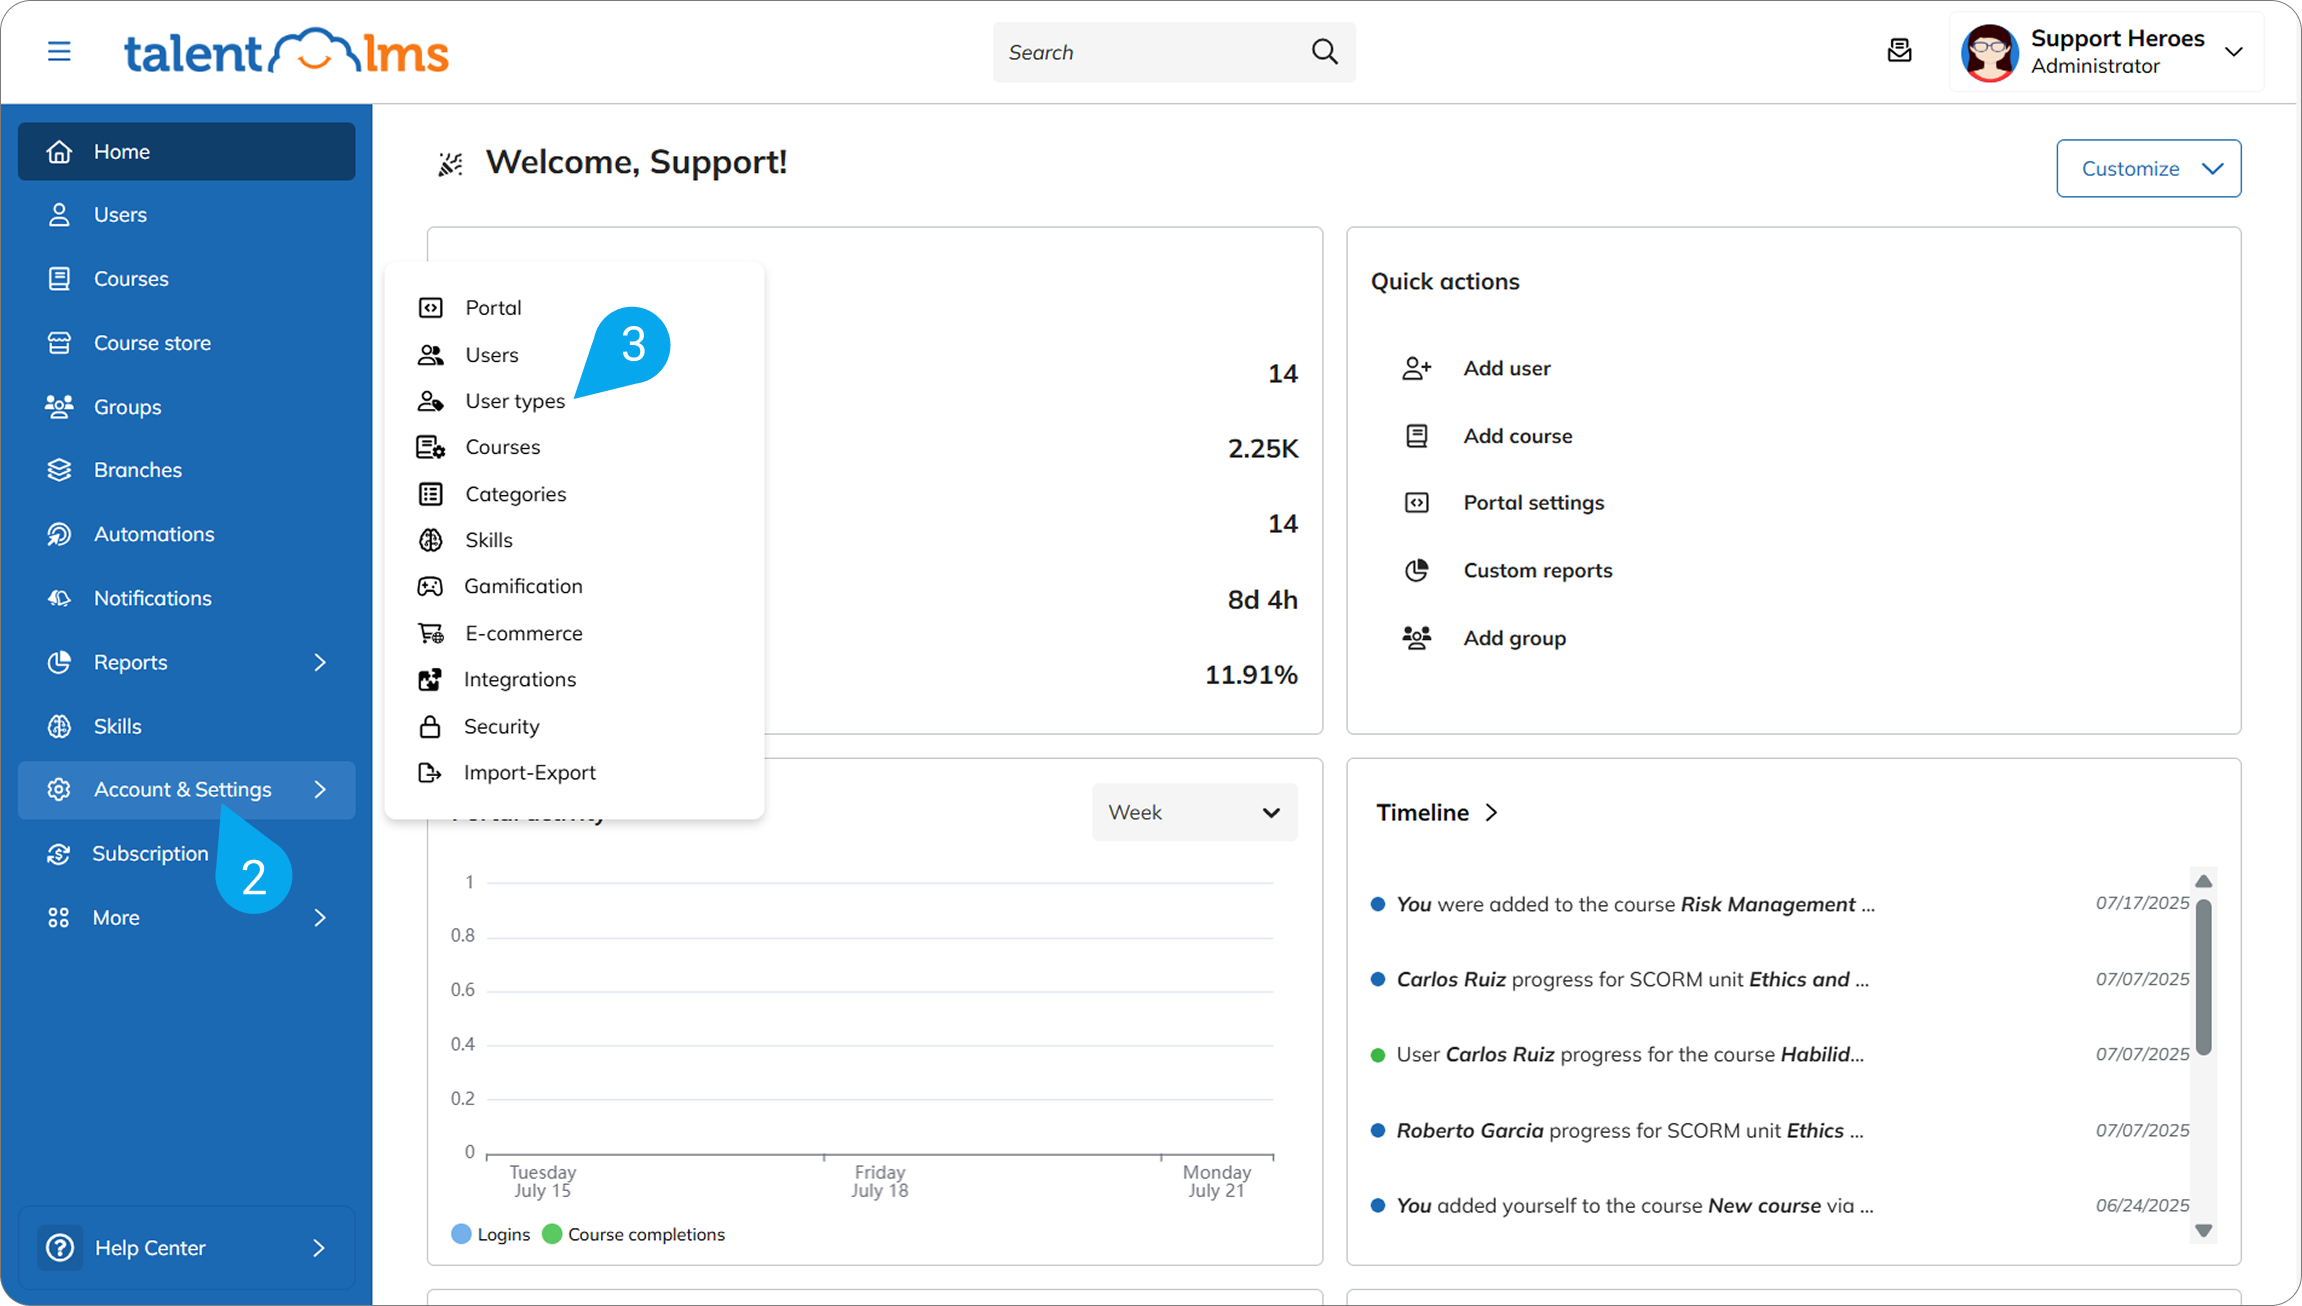Expand the Help Center arrow
Screen dimensions: 2302x1306
319,1248
